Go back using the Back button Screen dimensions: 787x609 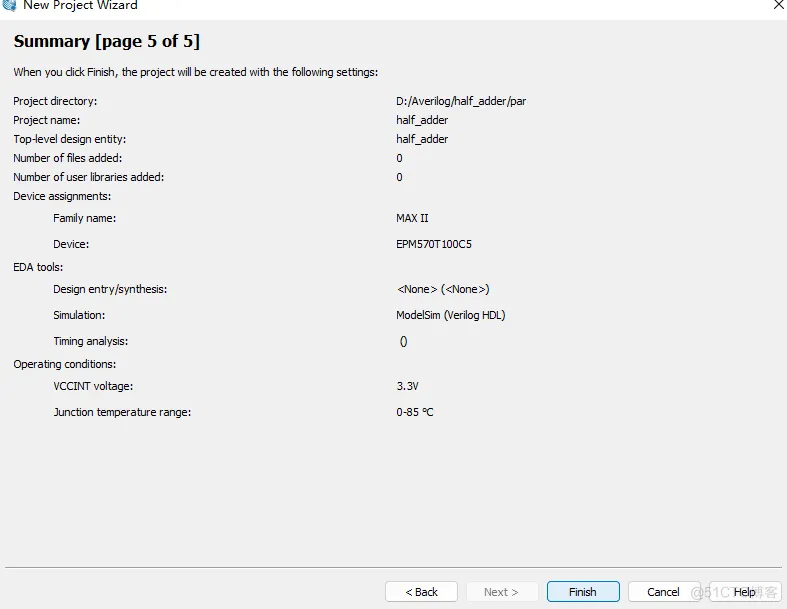(421, 592)
